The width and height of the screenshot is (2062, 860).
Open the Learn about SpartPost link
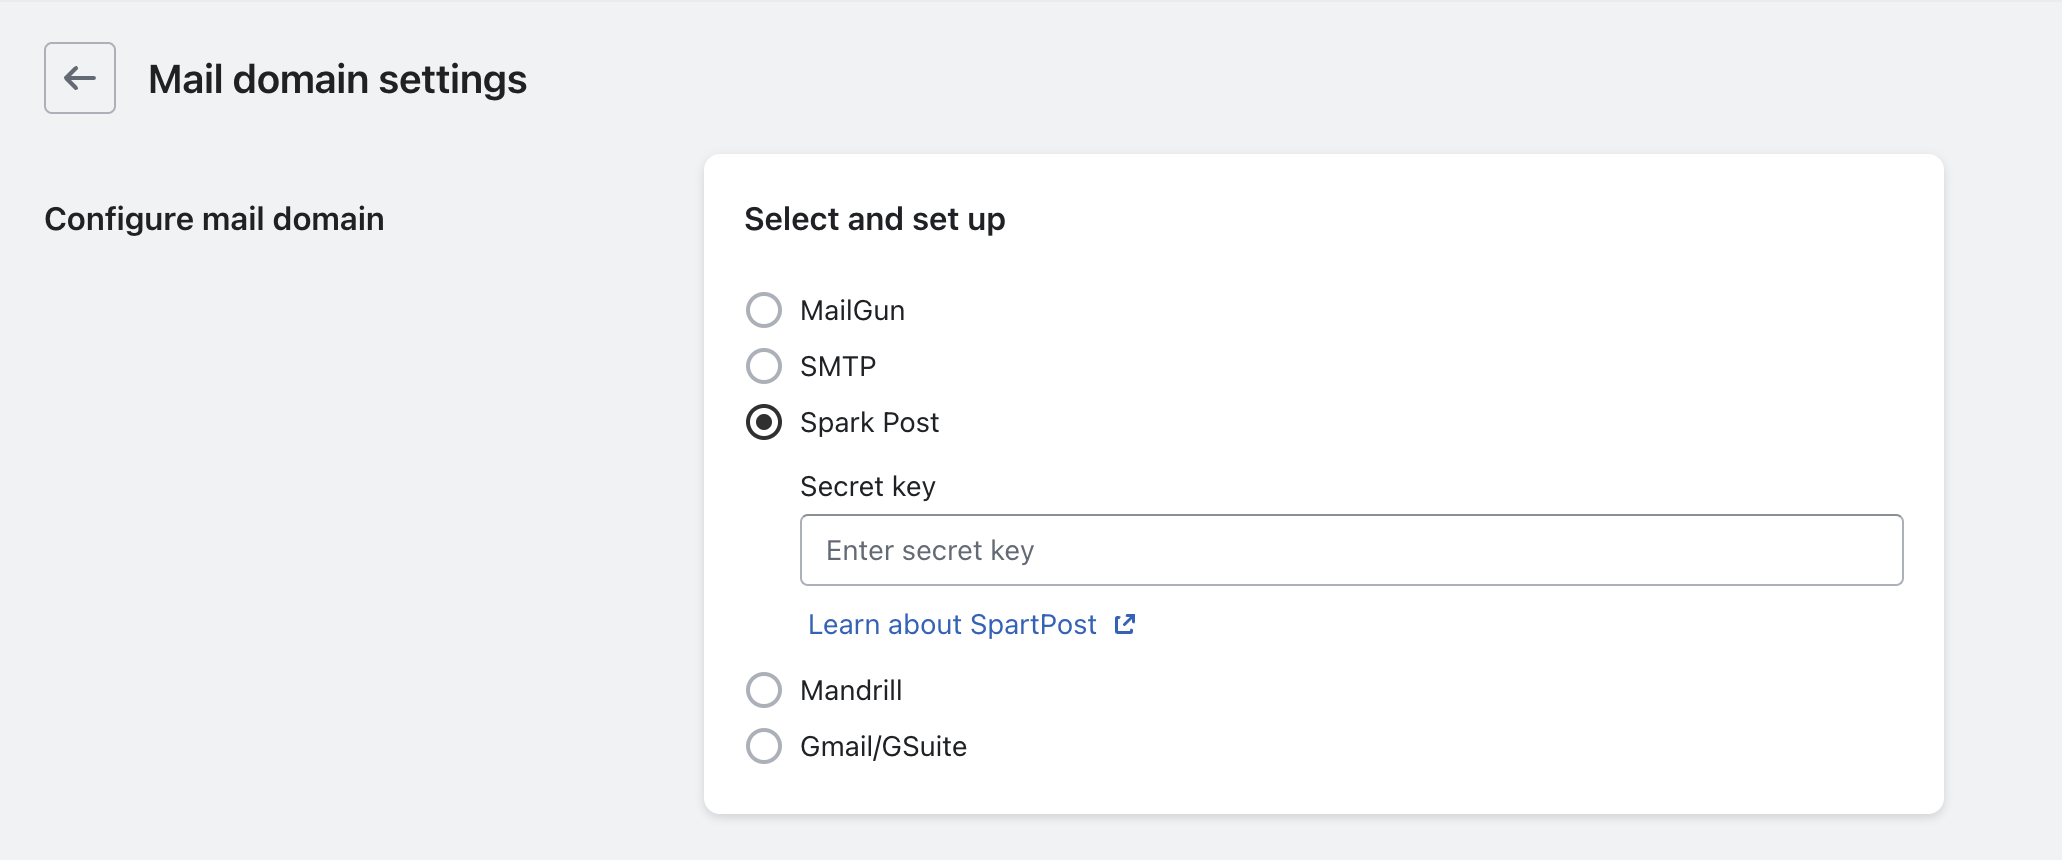pyautogui.click(x=952, y=624)
